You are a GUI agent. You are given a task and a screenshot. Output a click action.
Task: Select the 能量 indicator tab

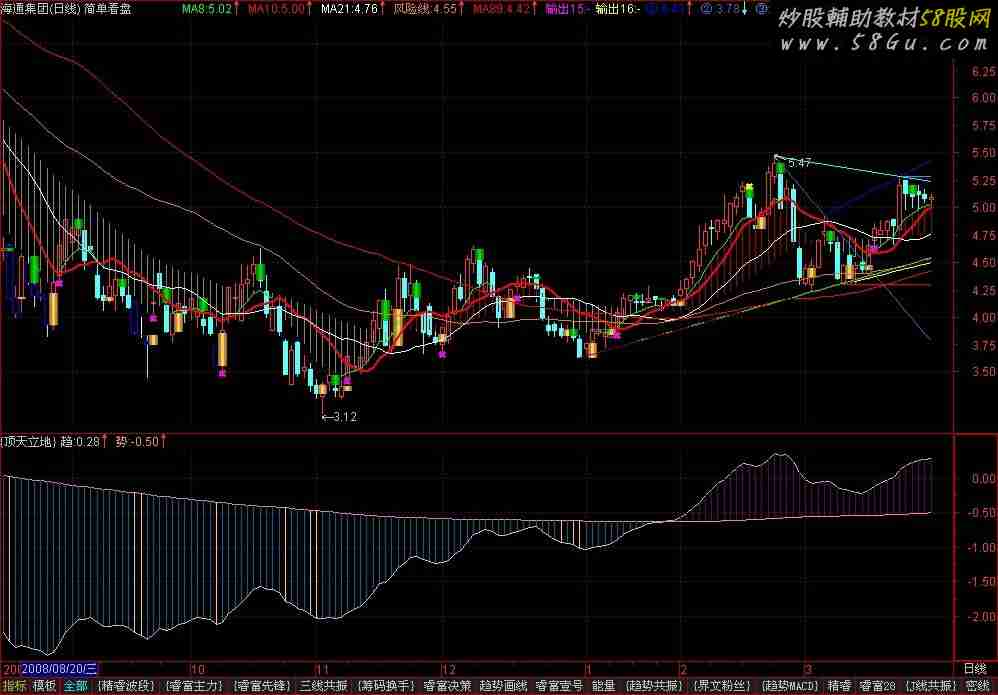[603, 686]
